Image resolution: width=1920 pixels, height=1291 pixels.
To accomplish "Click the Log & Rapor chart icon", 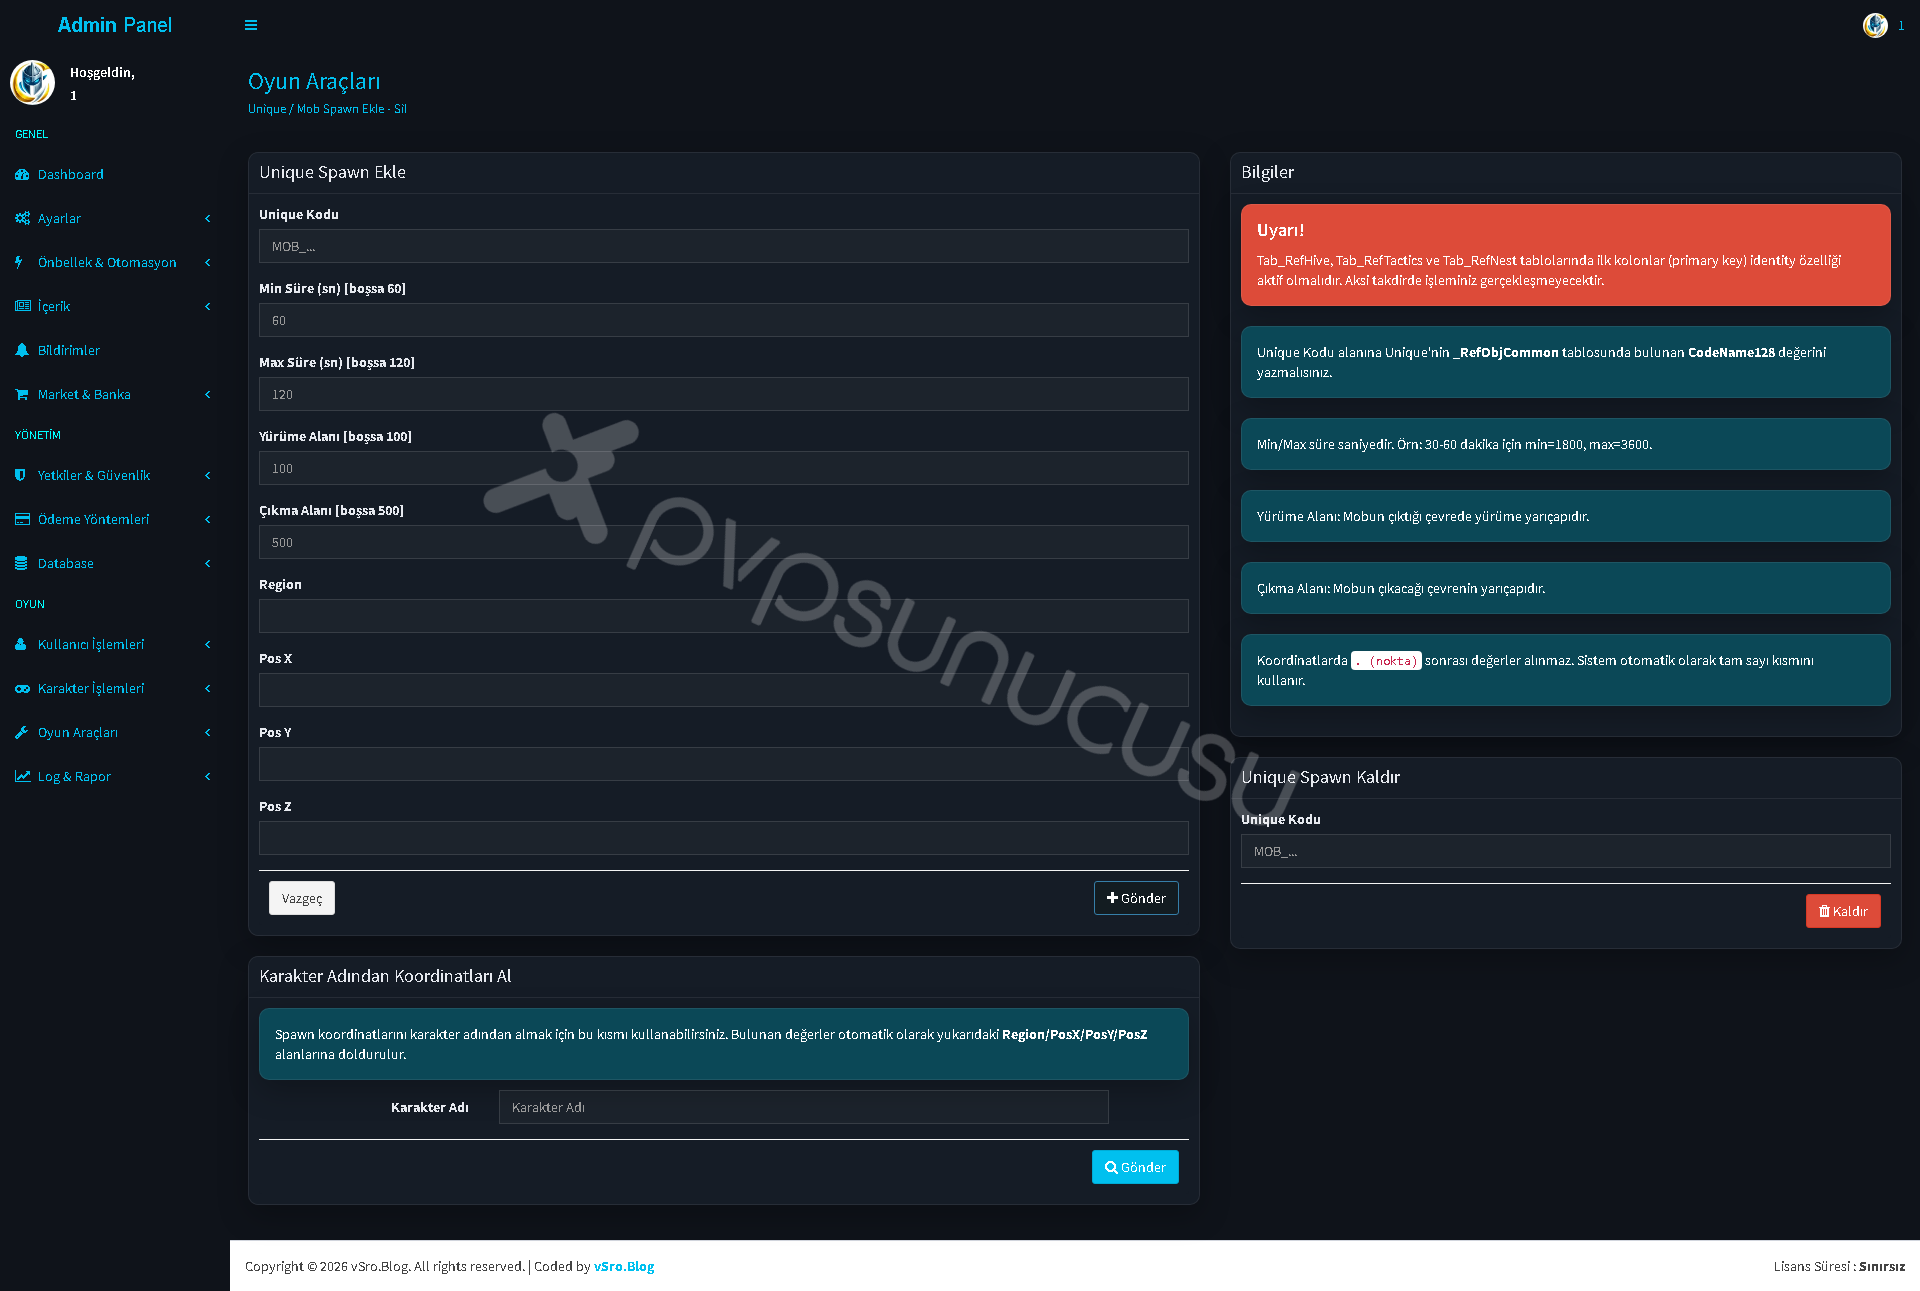I will point(22,776).
